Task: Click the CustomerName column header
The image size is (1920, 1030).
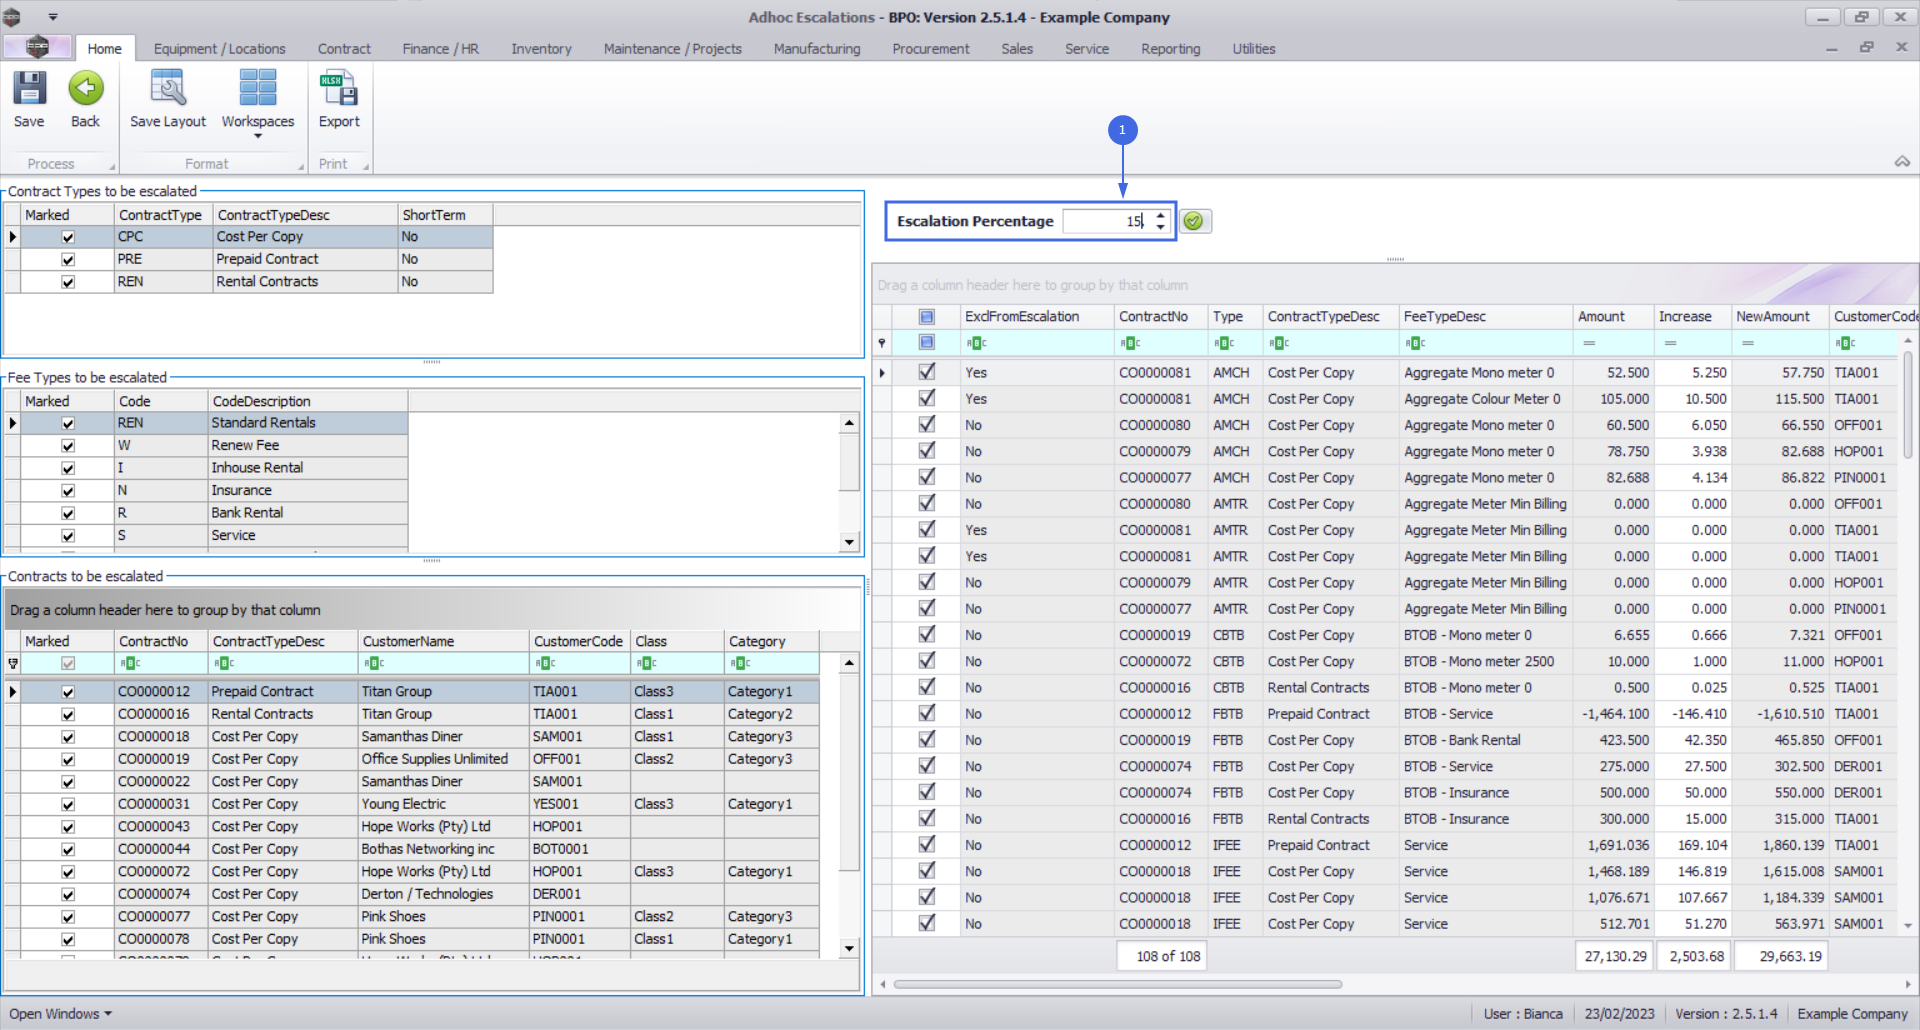Action: tap(408, 641)
